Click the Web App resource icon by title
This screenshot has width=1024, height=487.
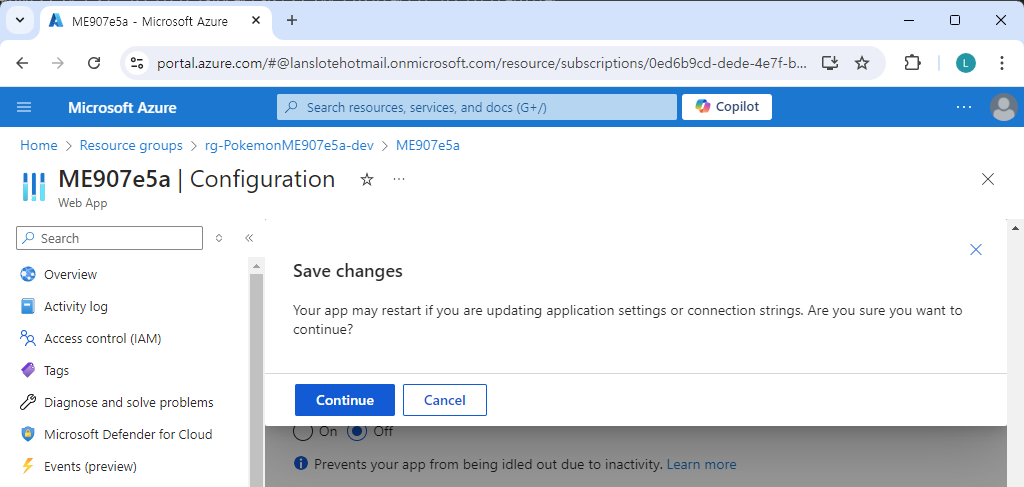(33, 186)
